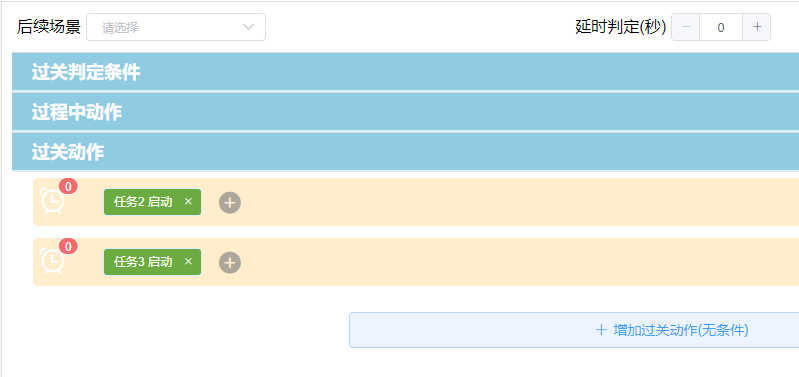Expand the 过程中动作 section
The height and width of the screenshot is (377, 799).
(x=406, y=112)
